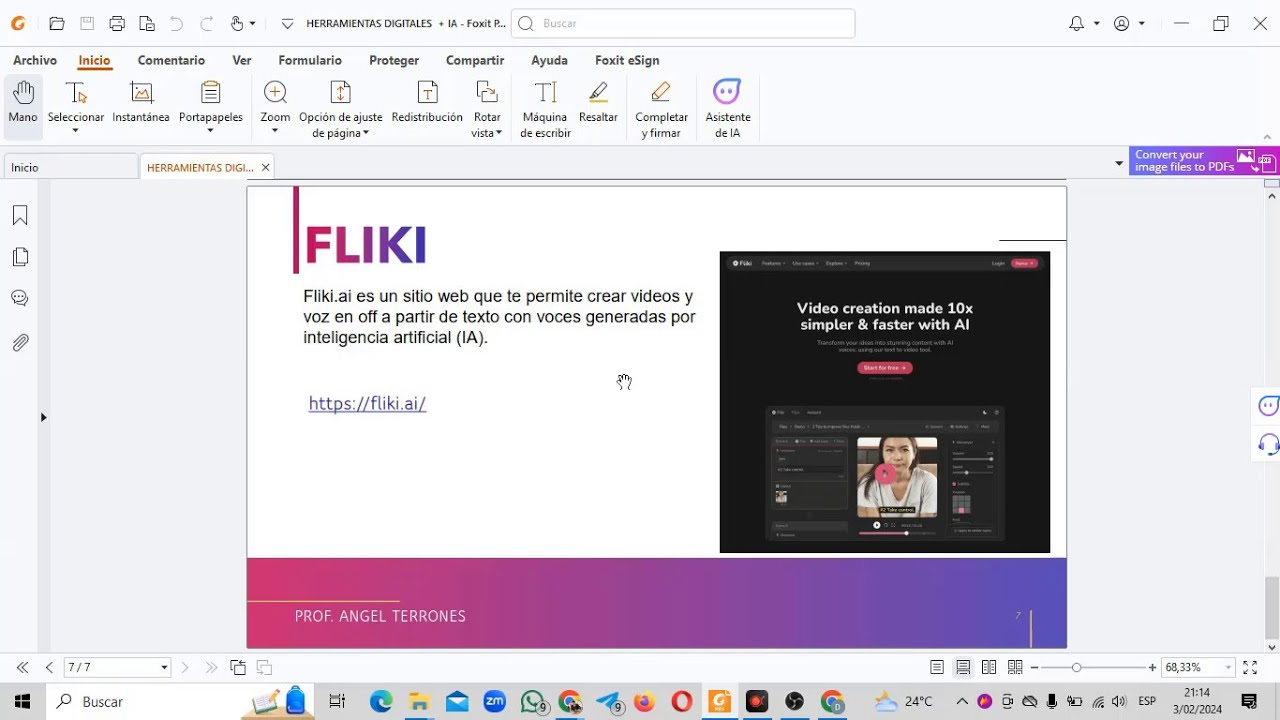The image size is (1280, 720).
Task: Show the pages thumbnails panel
Action: pyautogui.click(x=20, y=257)
